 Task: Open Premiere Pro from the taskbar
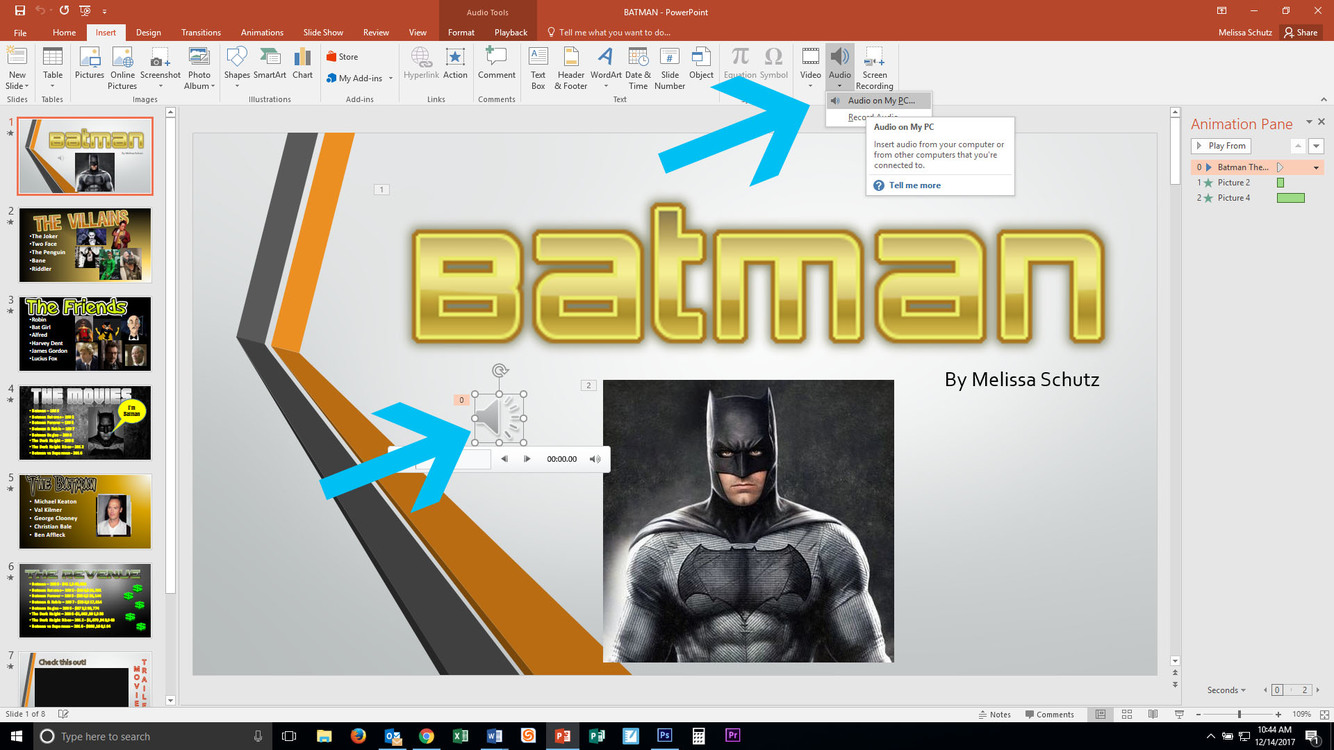pos(733,736)
